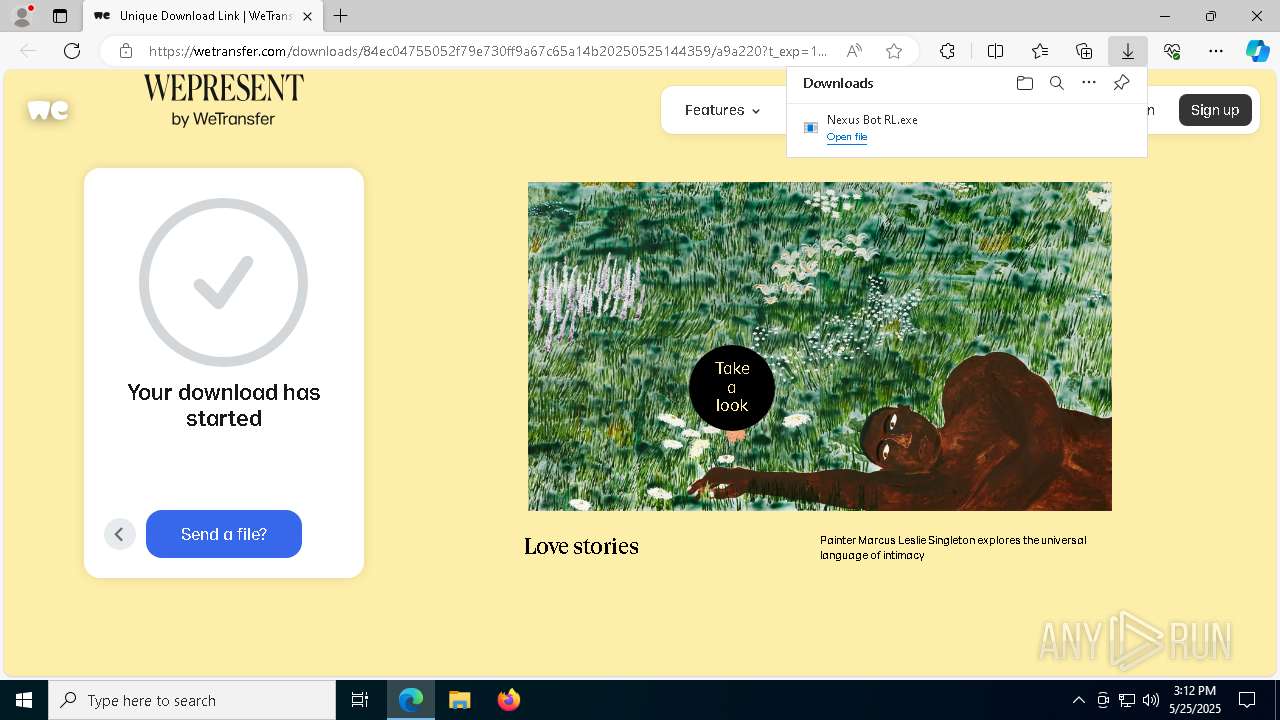Open a new browser tab
This screenshot has height=720, width=1280.
[x=341, y=16]
